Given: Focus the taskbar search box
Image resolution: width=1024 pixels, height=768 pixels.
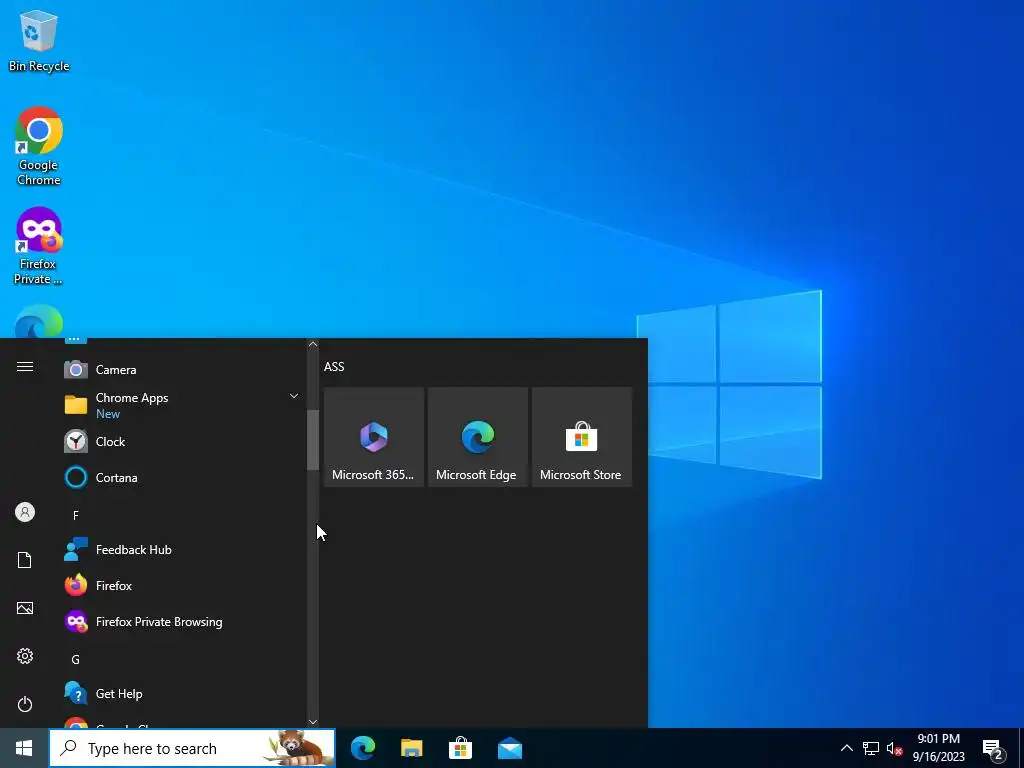Looking at the screenshot, I should point(192,748).
